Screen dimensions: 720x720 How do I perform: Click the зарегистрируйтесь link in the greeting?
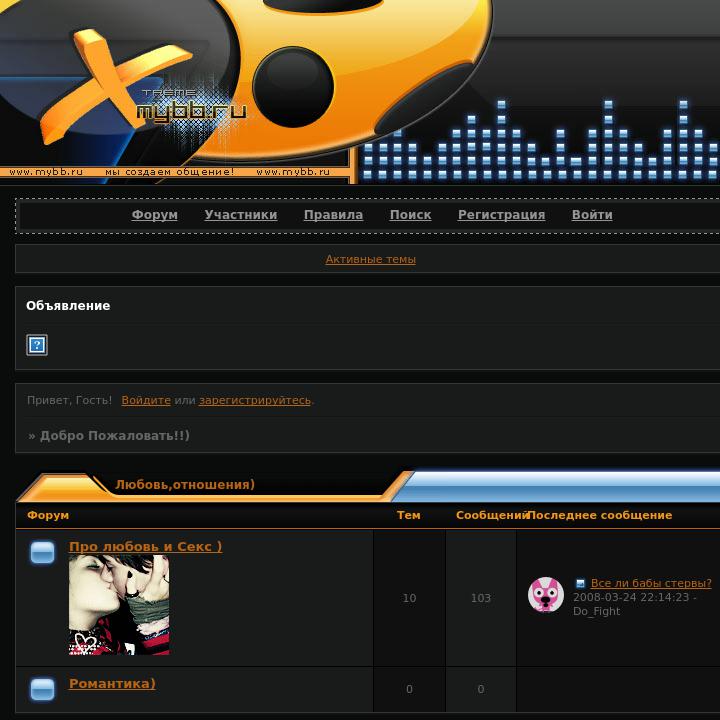point(255,400)
